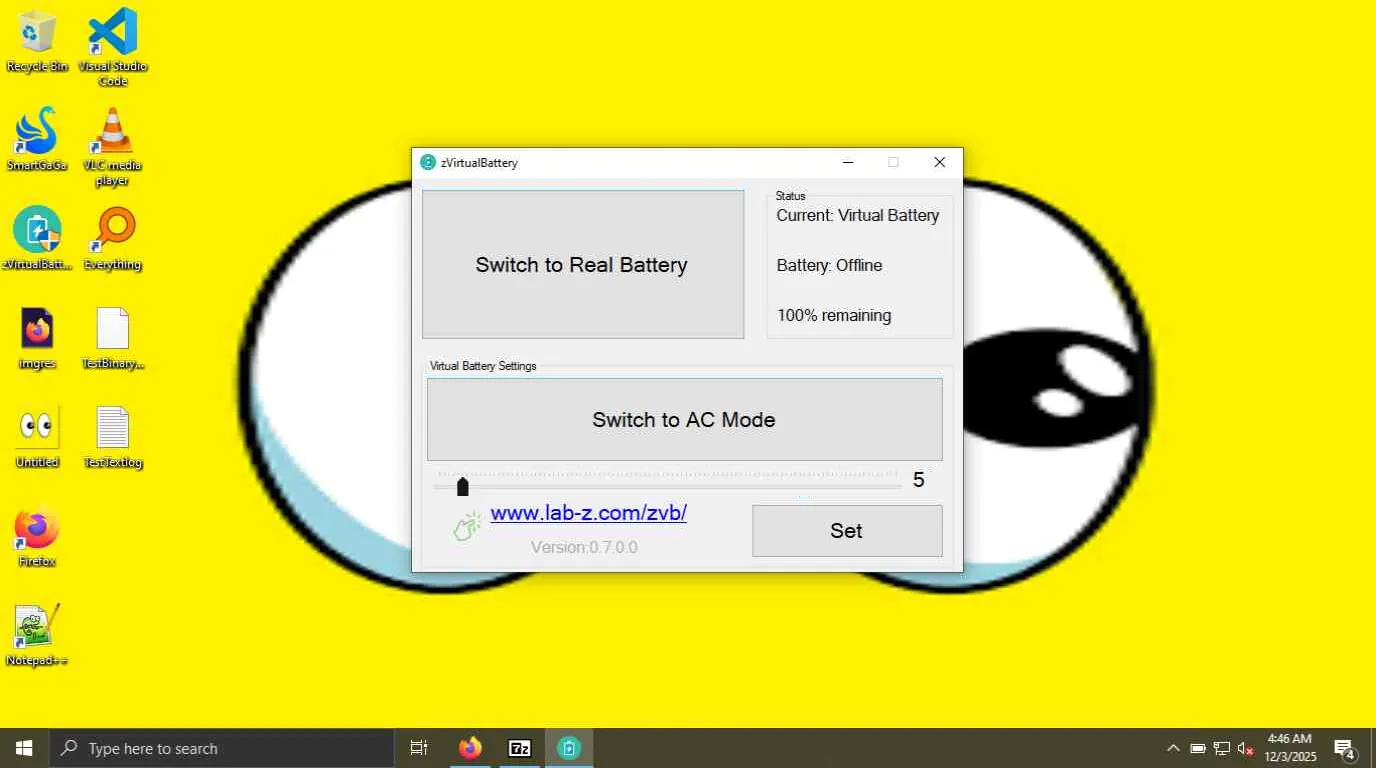1376x768 pixels.
Task: Open the notification center icon
Action: tap(1345, 748)
